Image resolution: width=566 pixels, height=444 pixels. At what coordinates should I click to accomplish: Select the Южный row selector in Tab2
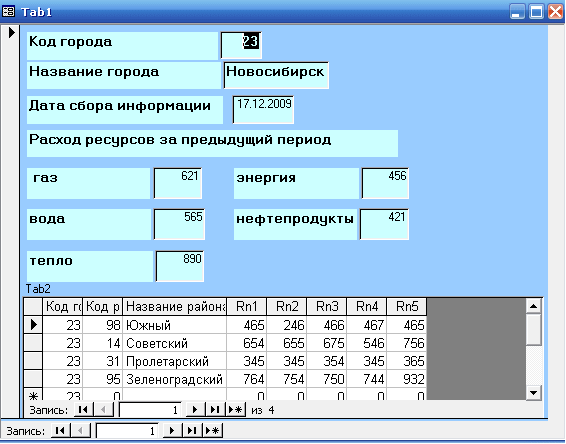click(x=33, y=325)
